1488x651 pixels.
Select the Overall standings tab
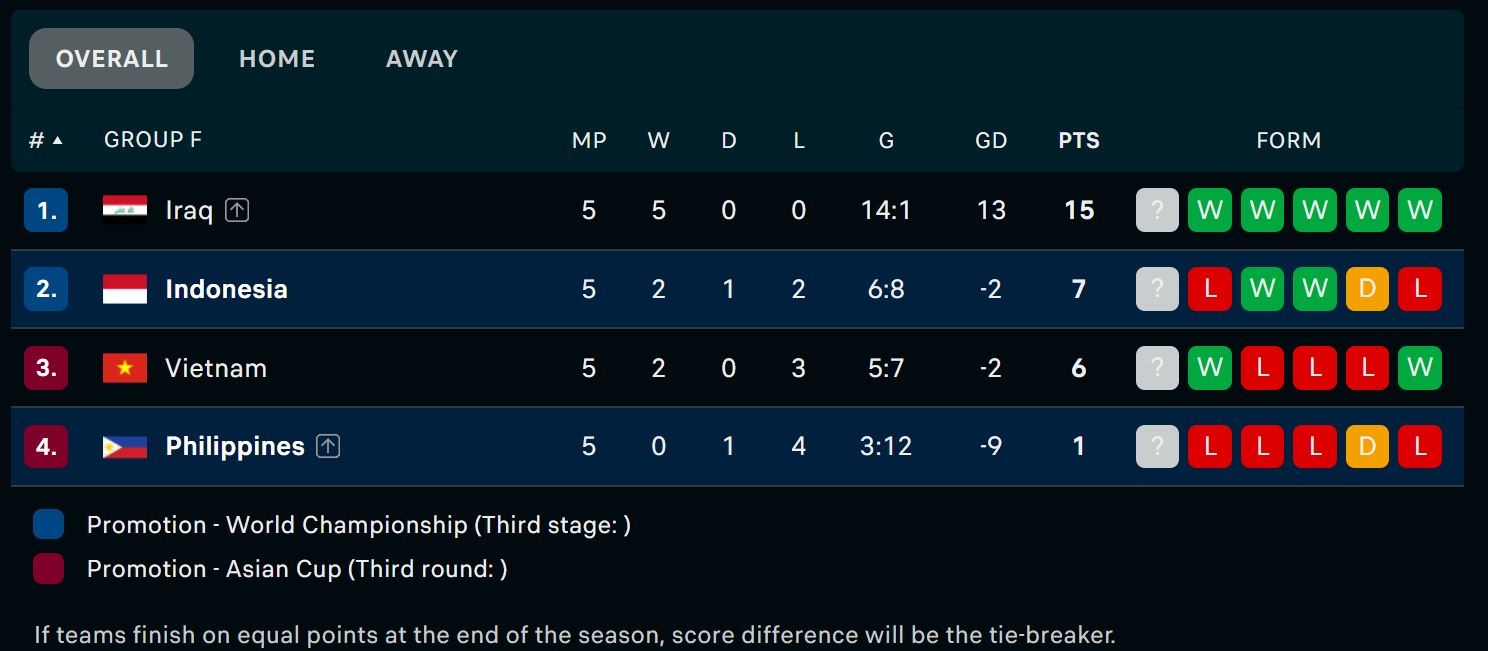[112, 59]
